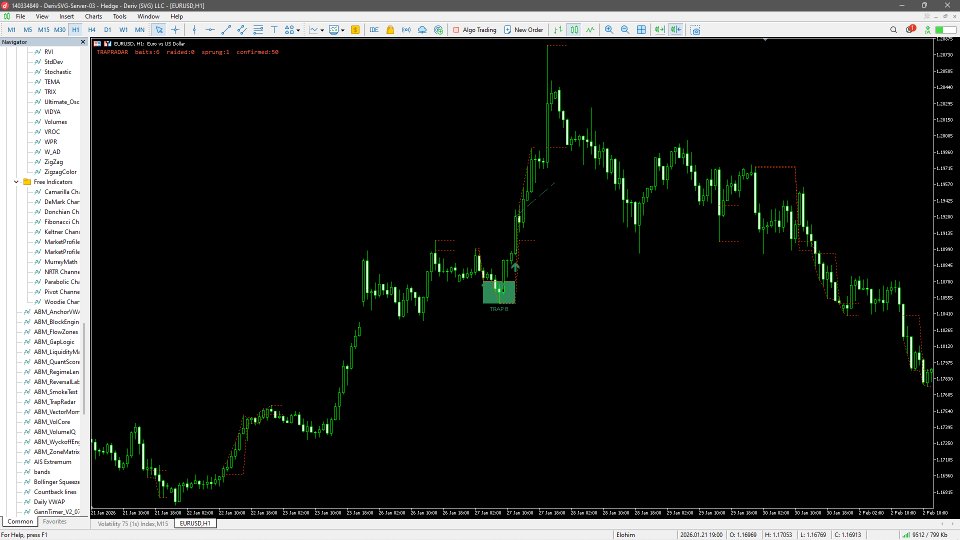Click the connection level battery indicator
960x540 pixels.
tap(945, 29)
